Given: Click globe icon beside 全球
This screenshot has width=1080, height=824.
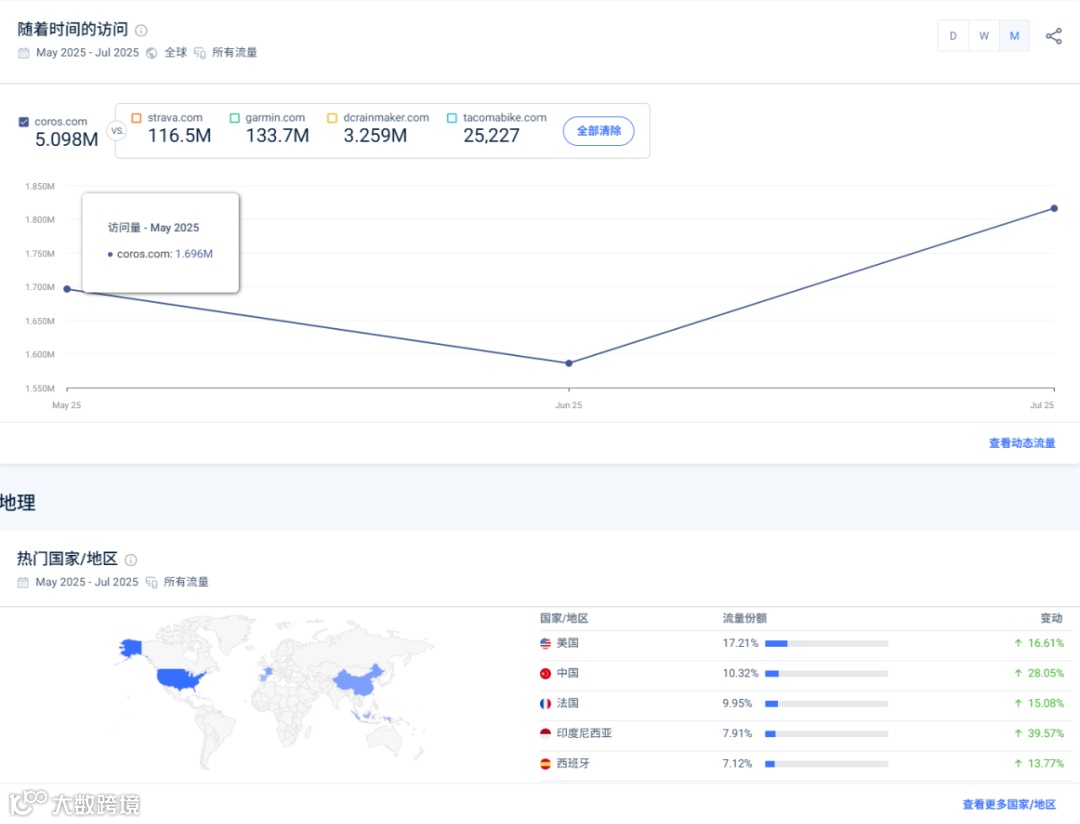Looking at the screenshot, I should coord(152,53).
